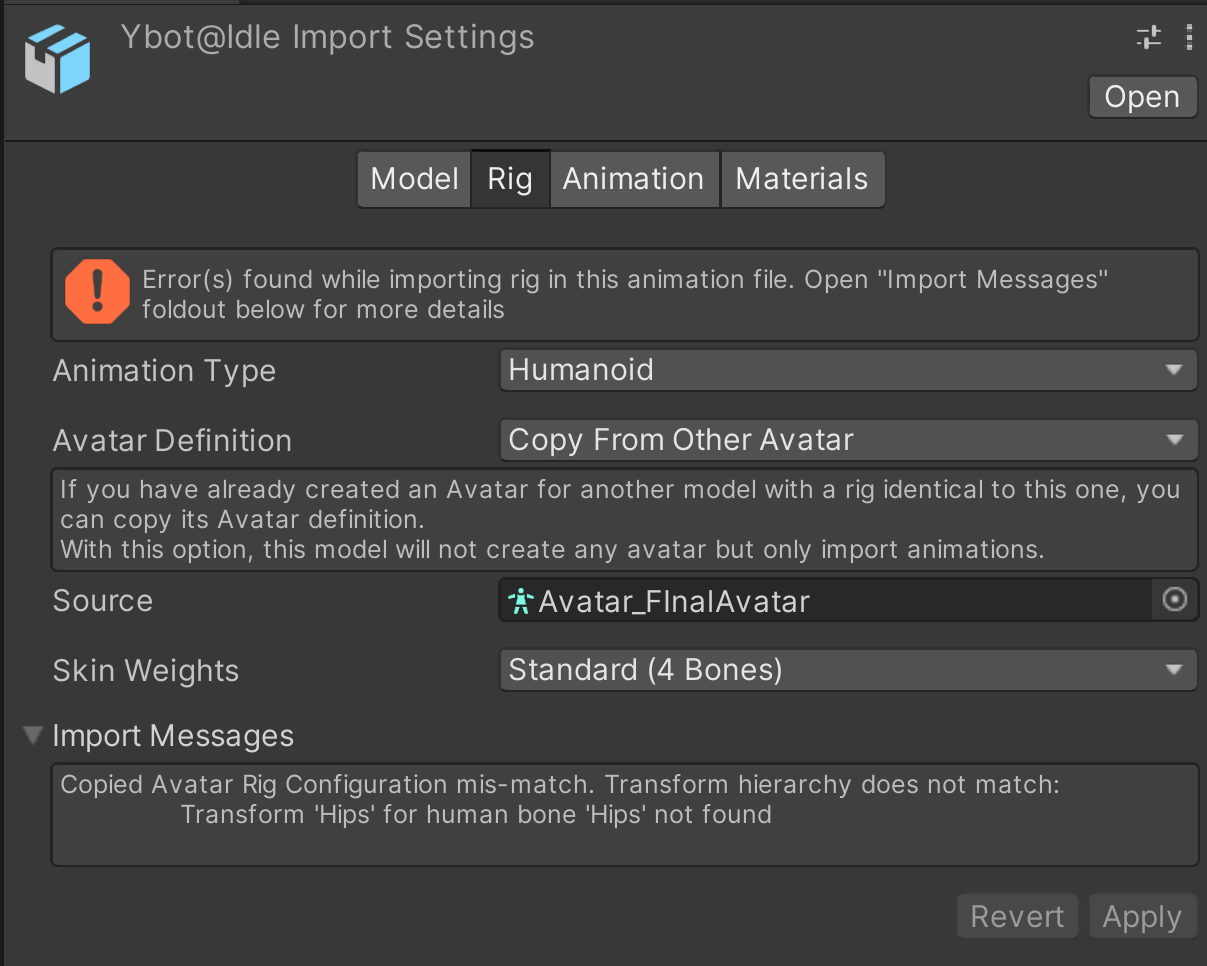Open the Skin Weights dropdown
This screenshot has height=966, width=1207.
coord(848,669)
